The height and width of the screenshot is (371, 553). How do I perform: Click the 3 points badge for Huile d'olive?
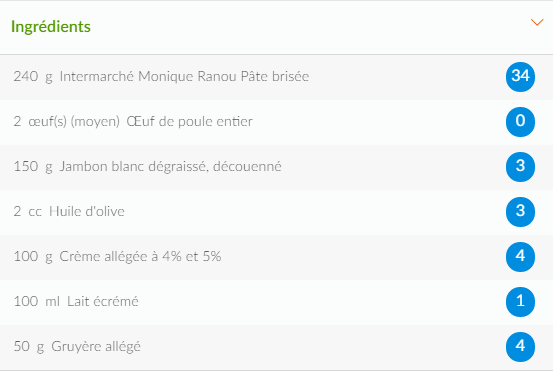[520, 212]
